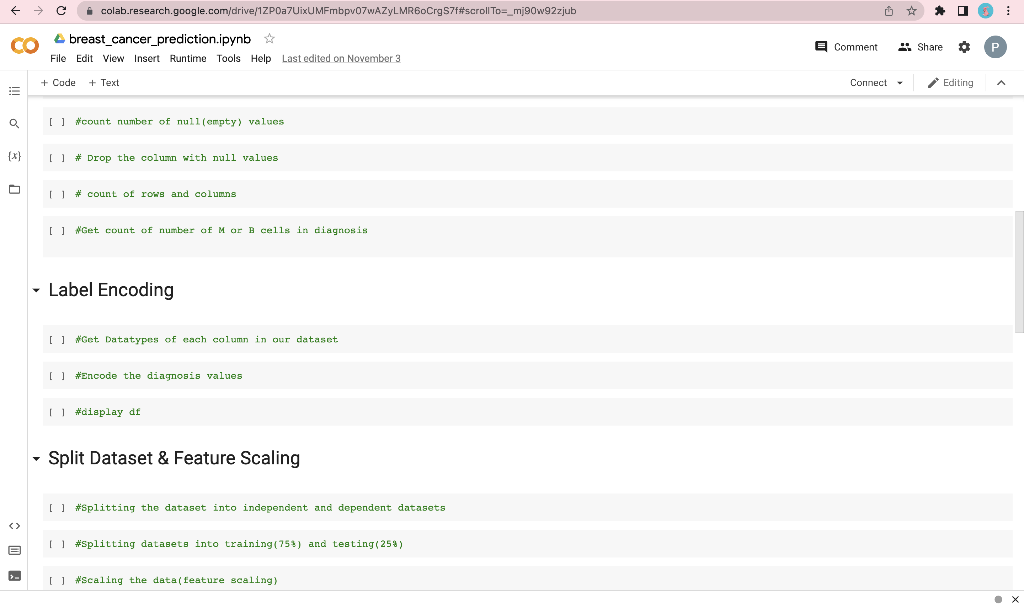Open the table of contents sidebar
Viewport: 1024px width, 608px height.
(14, 91)
